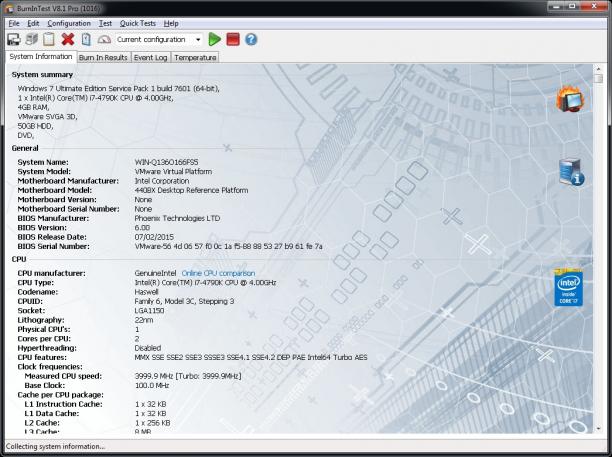This screenshot has height=457, width=612.
Task: Open the Quick Tests menu
Action: (x=138, y=23)
